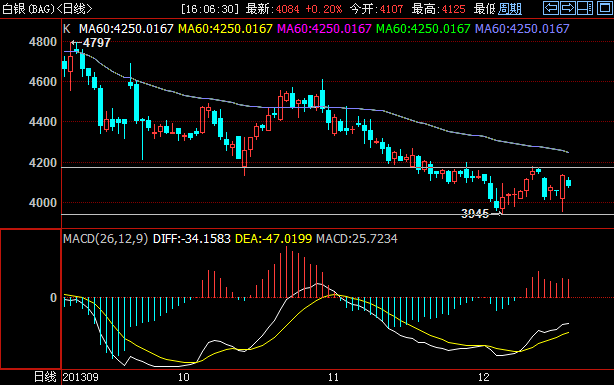Click the window maximize icon

605,8
